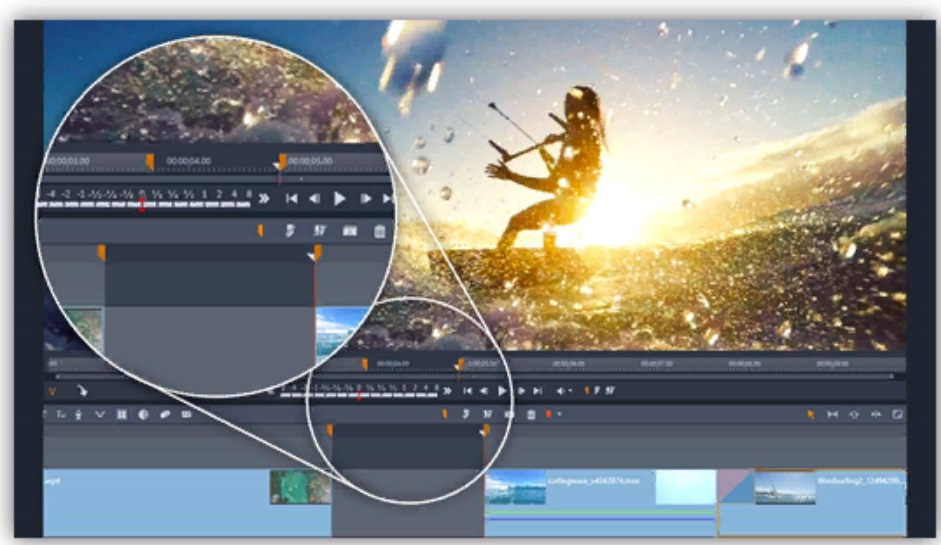
Task: Jump to end with skip-forward button
Action: (x=538, y=391)
